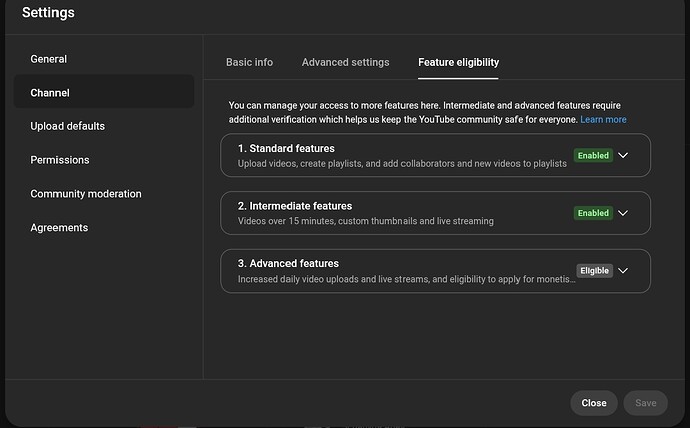Switch to Advanced settings tab
This screenshot has width=690, height=428.
pos(345,62)
